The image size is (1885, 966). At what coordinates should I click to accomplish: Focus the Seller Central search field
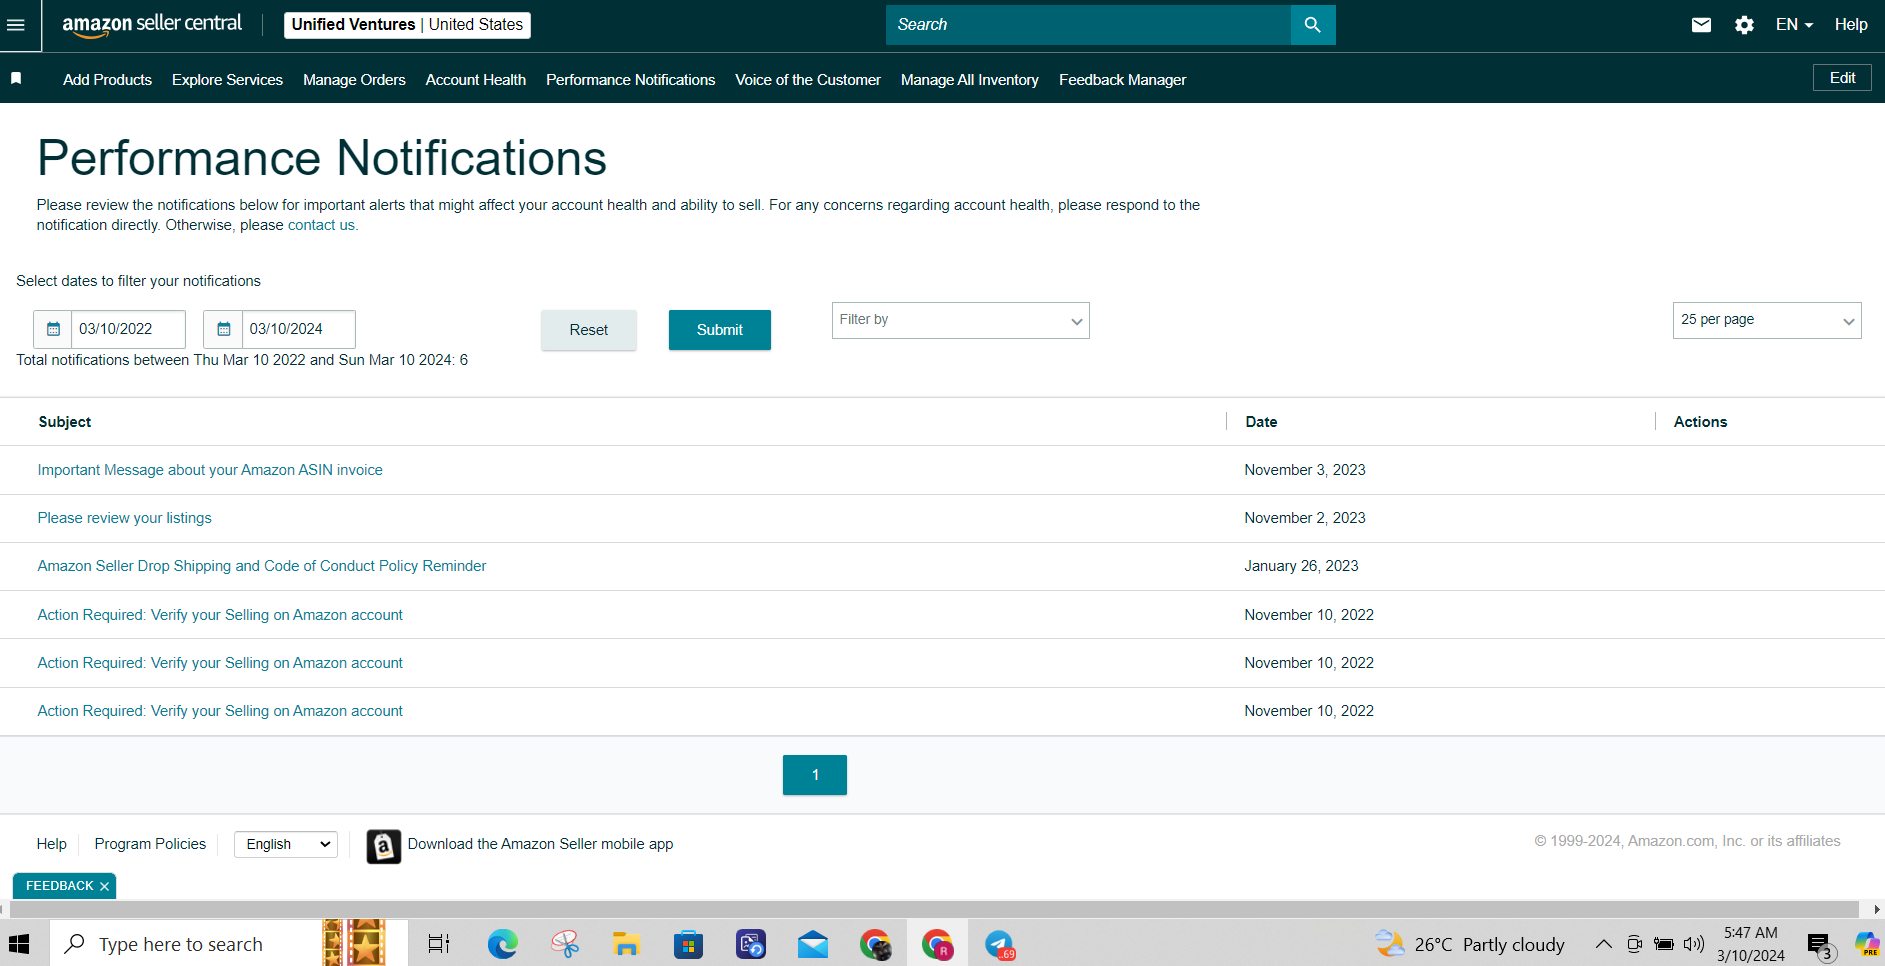pyautogui.click(x=1088, y=25)
